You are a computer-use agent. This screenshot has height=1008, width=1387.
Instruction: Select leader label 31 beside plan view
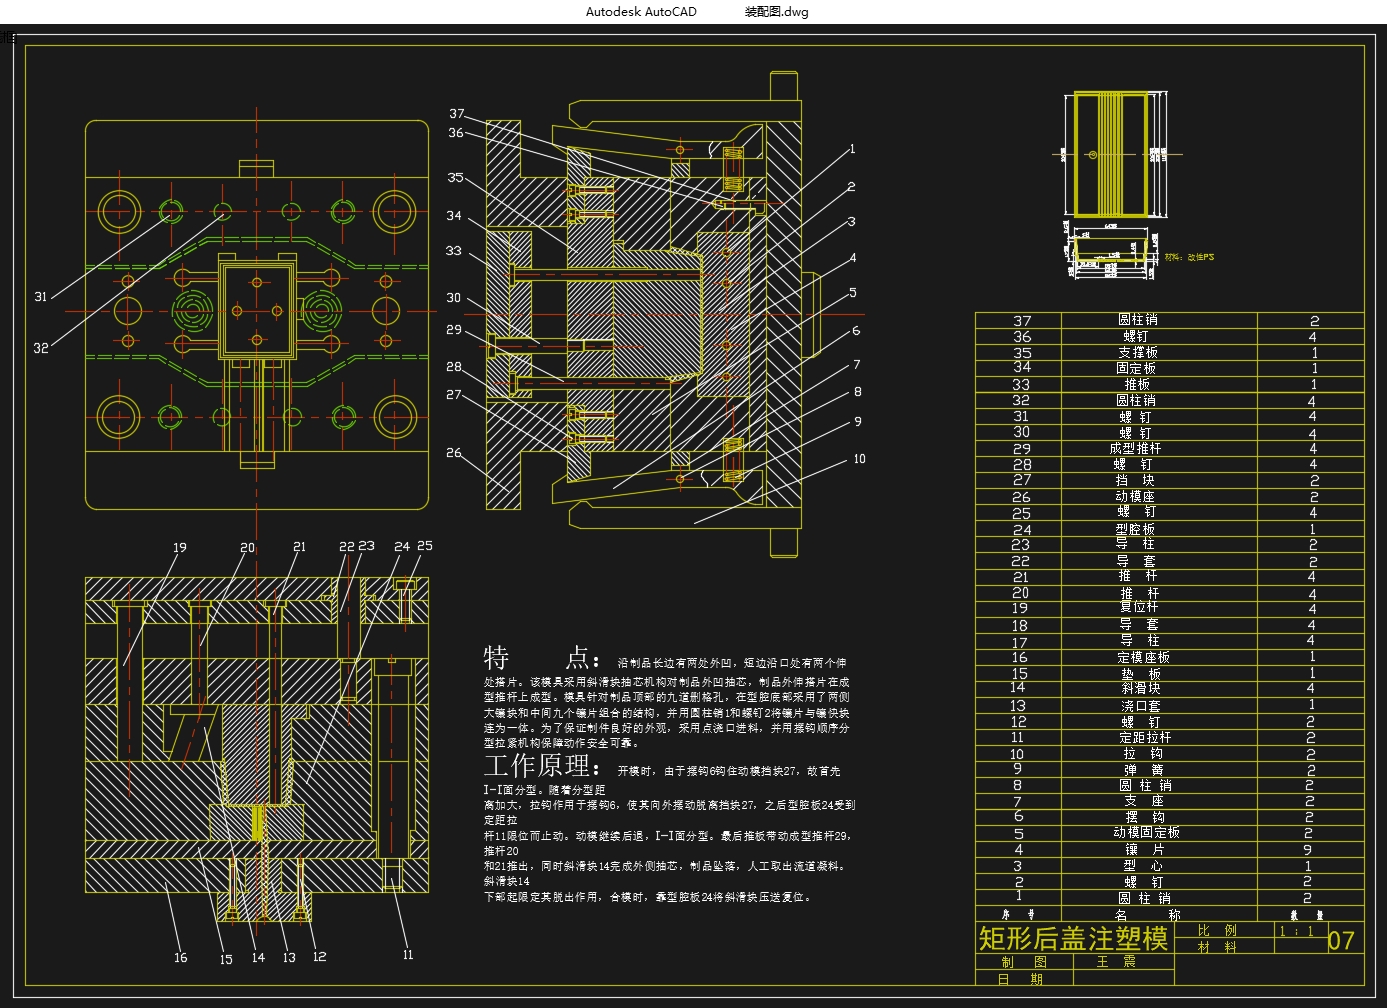(x=41, y=297)
